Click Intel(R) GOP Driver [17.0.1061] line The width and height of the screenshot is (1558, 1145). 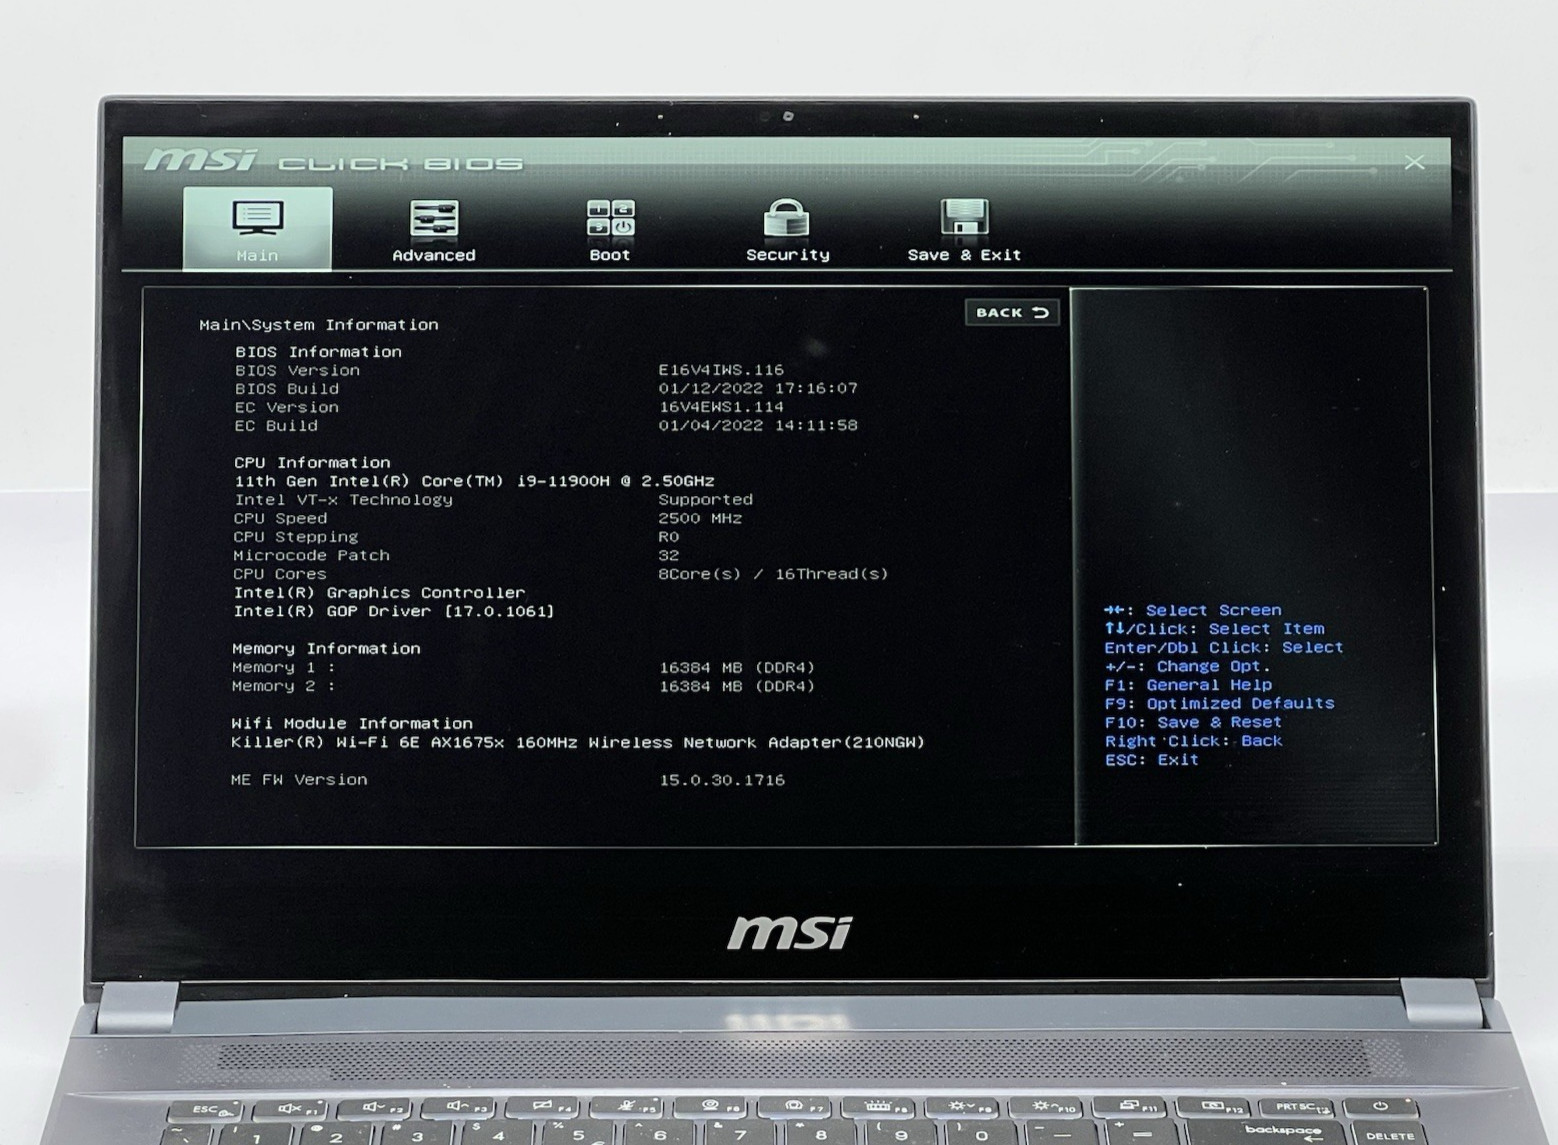click(x=393, y=612)
